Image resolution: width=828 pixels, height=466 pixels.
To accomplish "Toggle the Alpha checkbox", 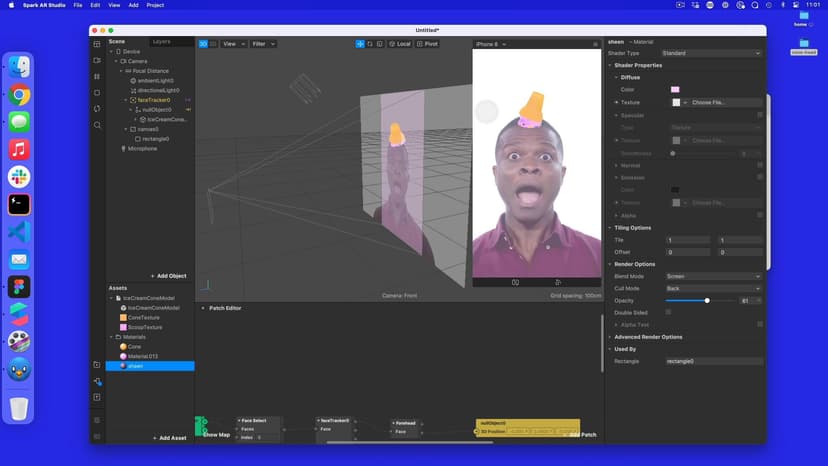I will click(x=760, y=215).
